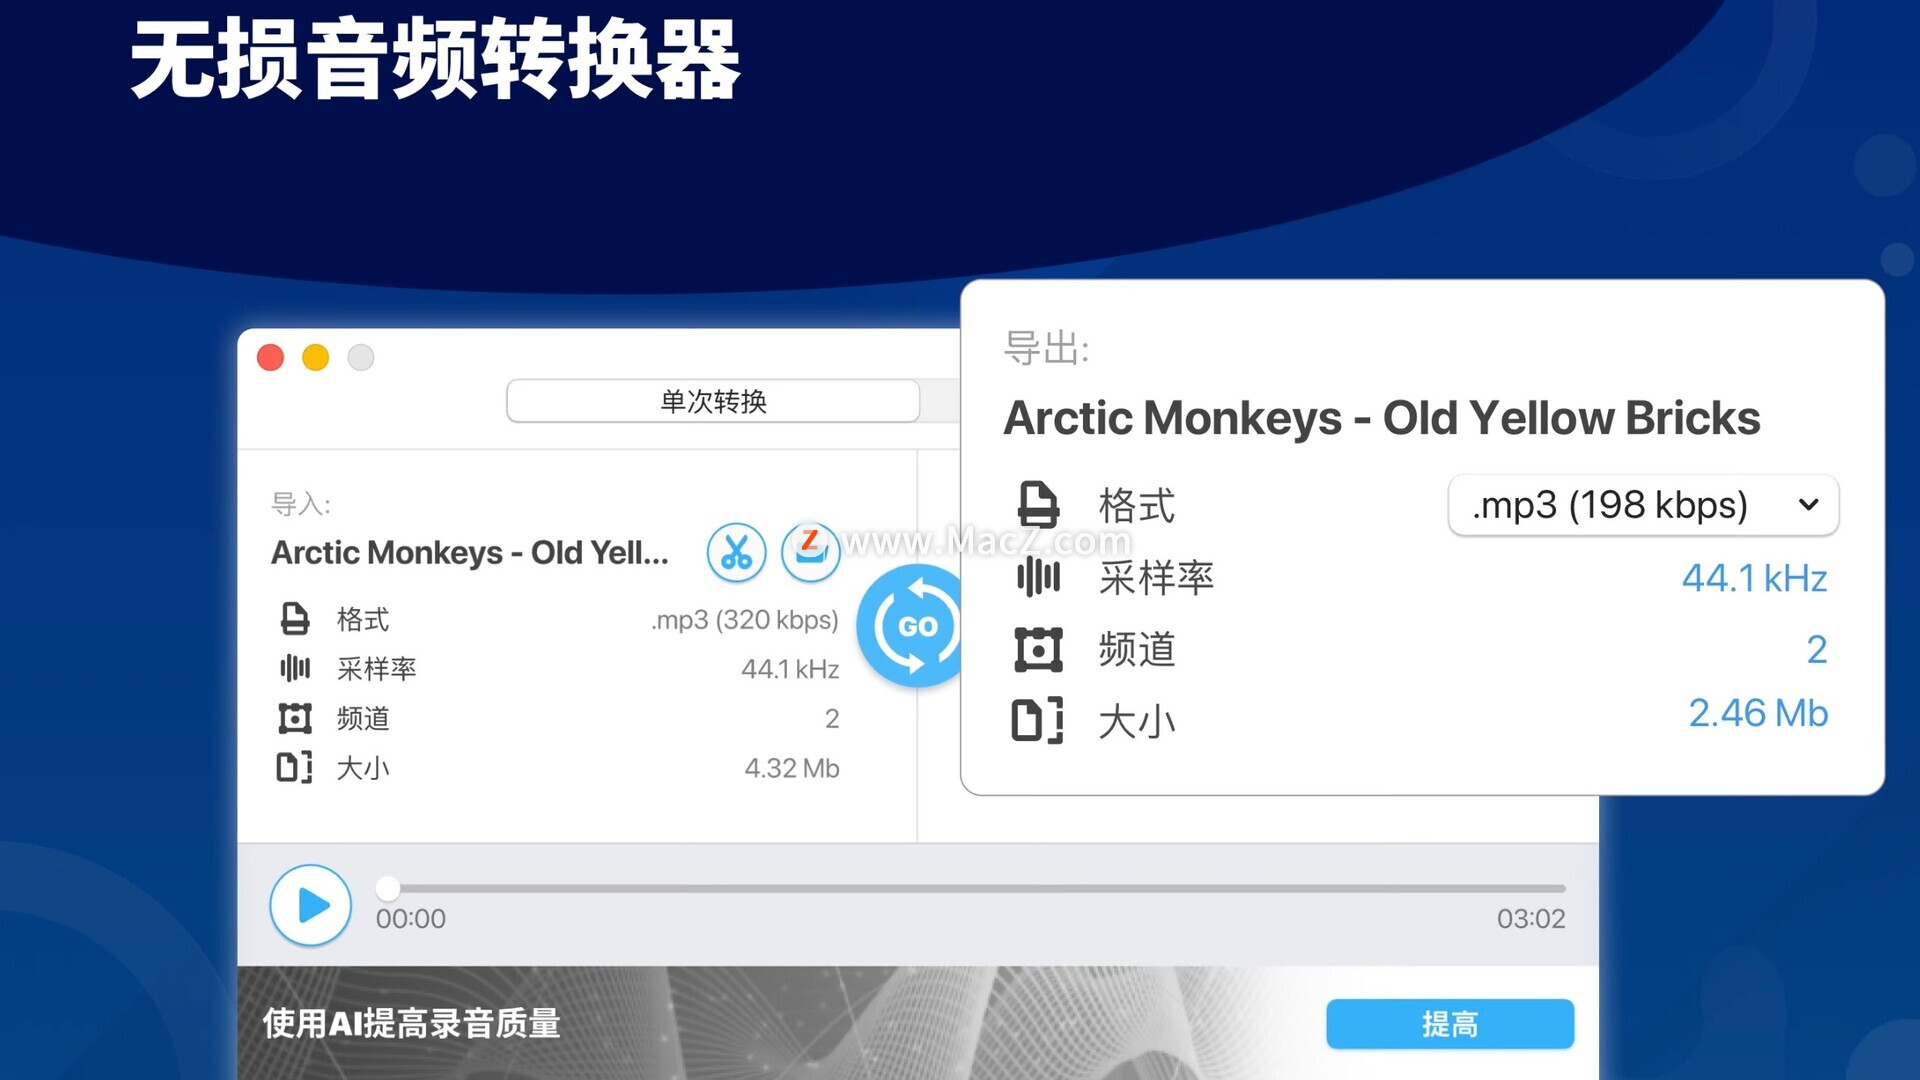Click the yellow minimize window button
Image resolution: width=1920 pixels, height=1080 pixels.
point(316,357)
